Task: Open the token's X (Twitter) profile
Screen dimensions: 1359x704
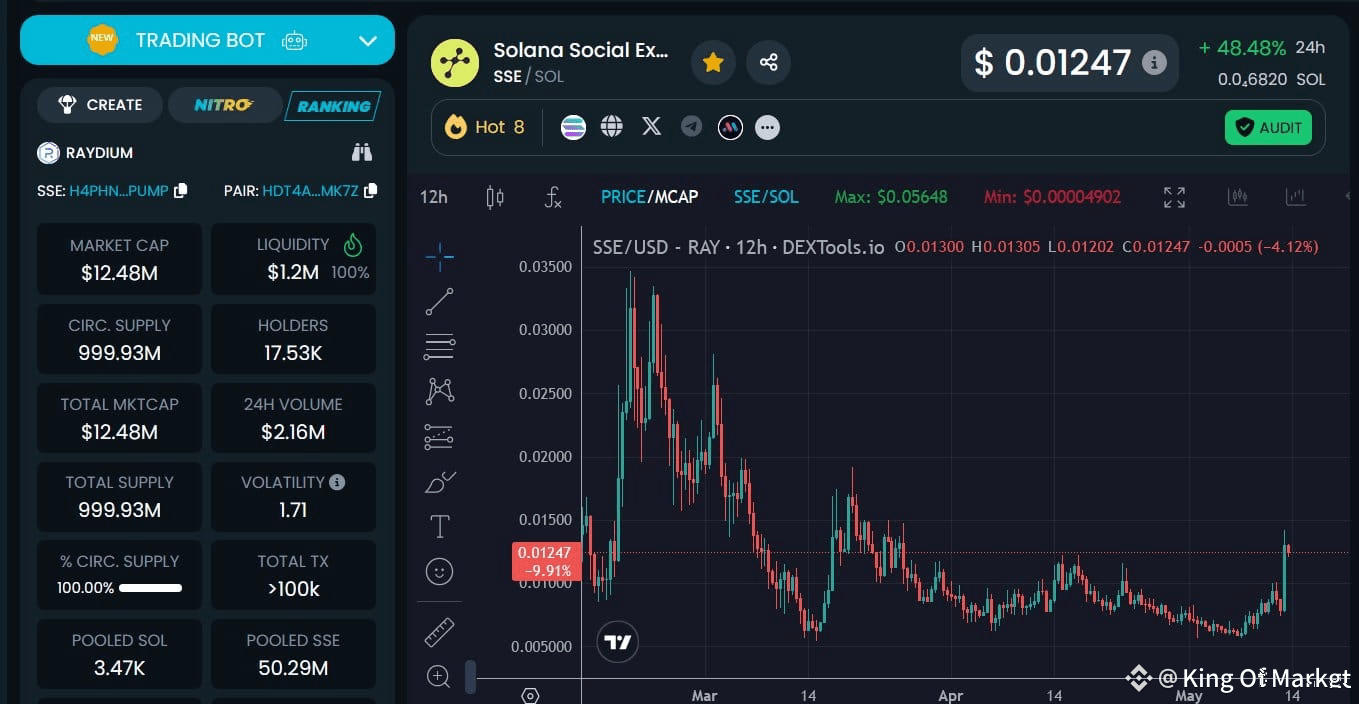Action: coord(651,126)
